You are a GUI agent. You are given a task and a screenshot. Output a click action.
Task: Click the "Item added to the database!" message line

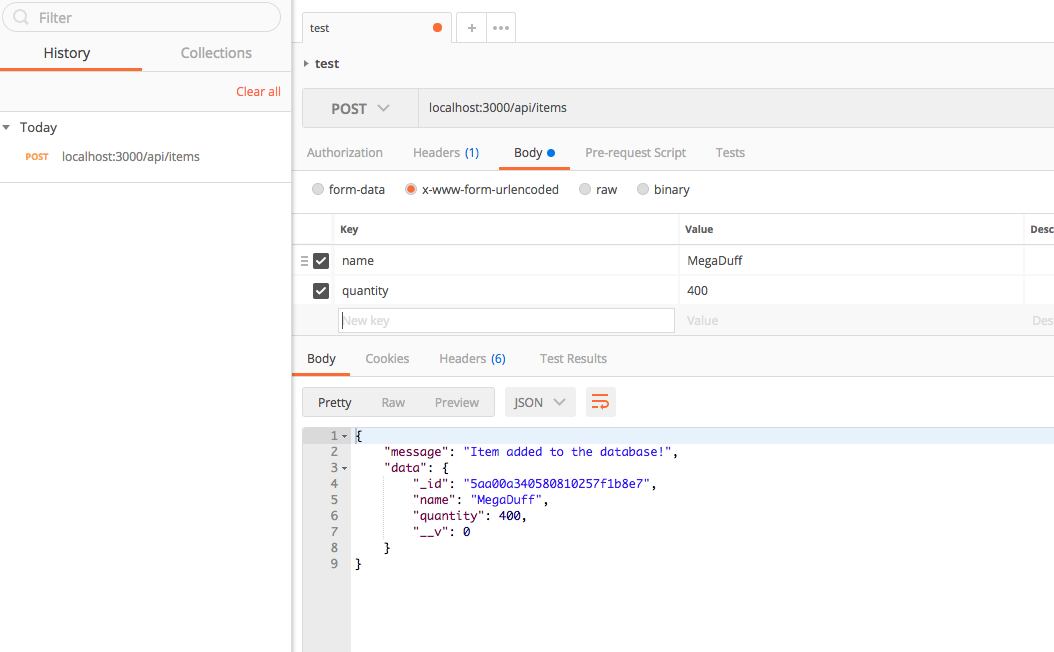pyautogui.click(x=531, y=452)
